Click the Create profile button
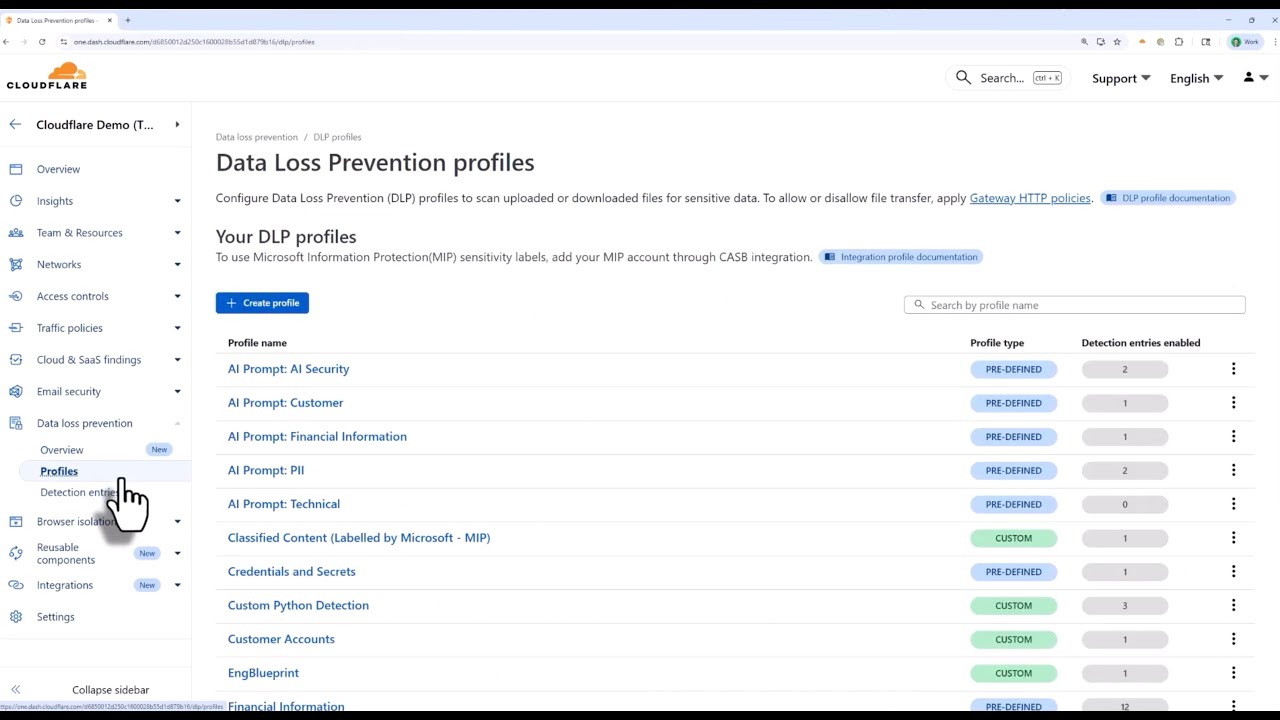This screenshot has height=720, width=1280. 262,303
